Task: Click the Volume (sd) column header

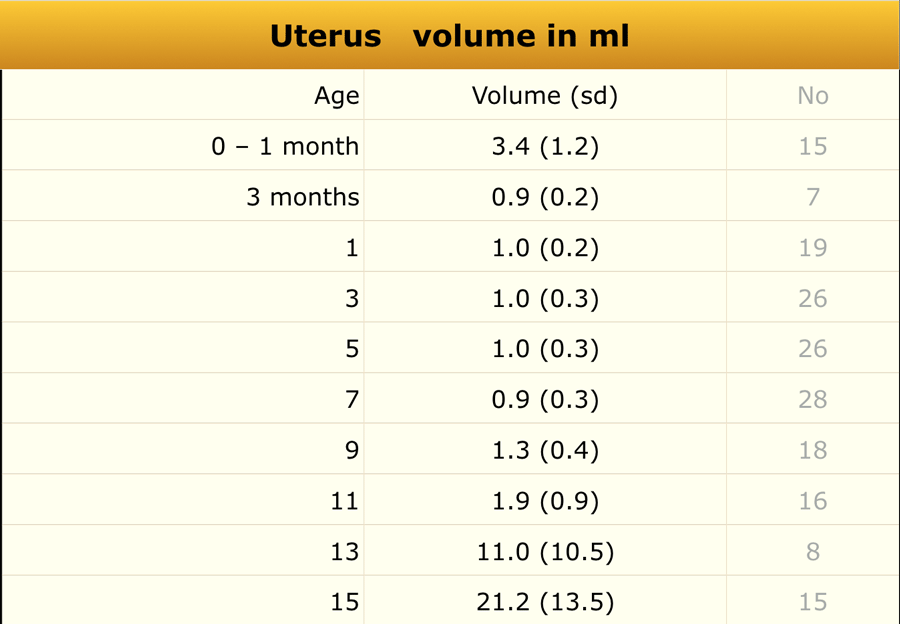Action: click(x=545, y=96)
